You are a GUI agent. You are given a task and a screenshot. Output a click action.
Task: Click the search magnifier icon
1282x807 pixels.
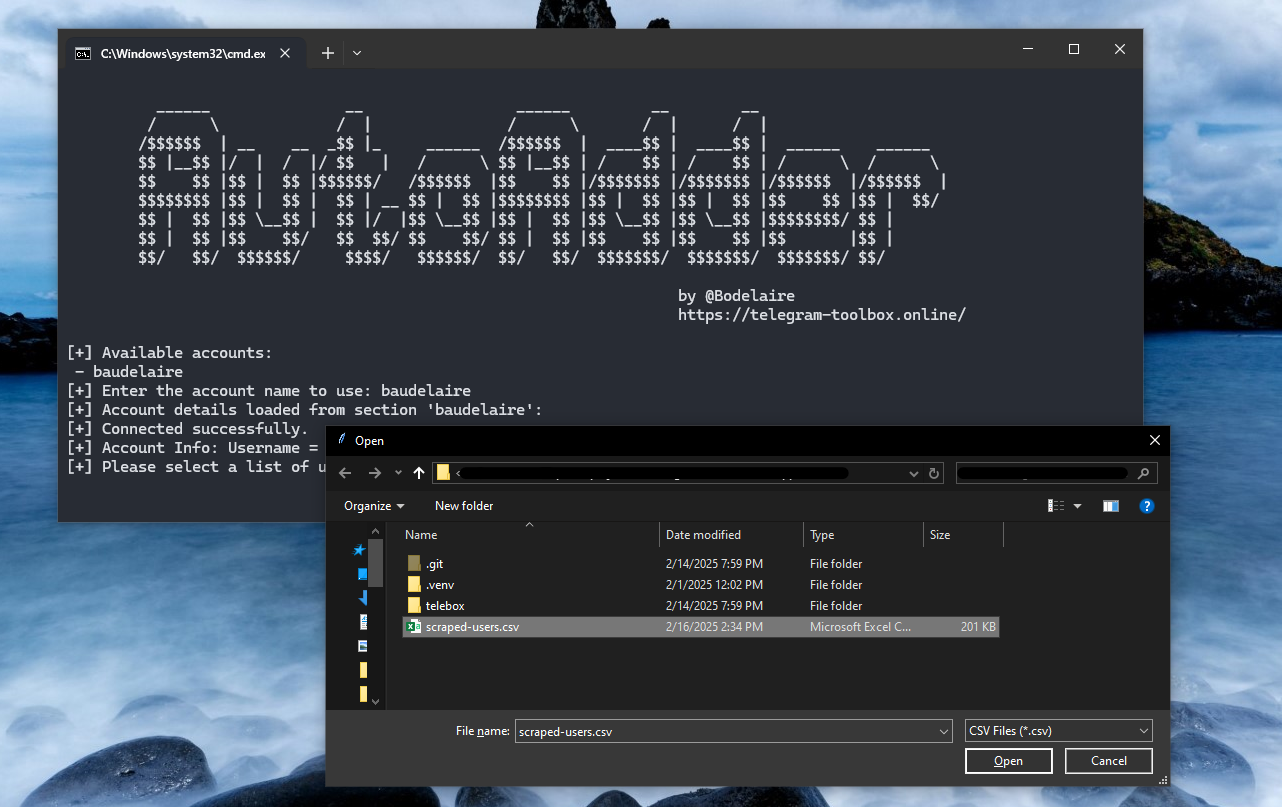[1143, 473]
